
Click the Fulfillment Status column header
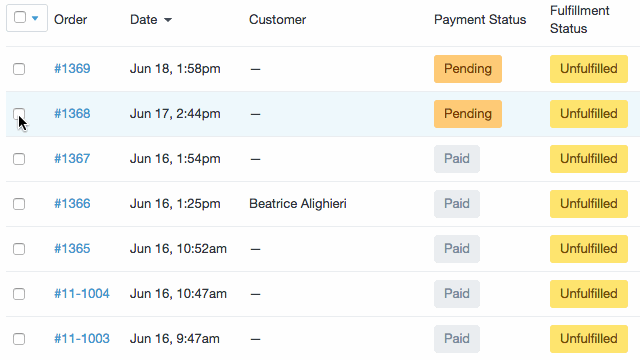click(580, 20)
